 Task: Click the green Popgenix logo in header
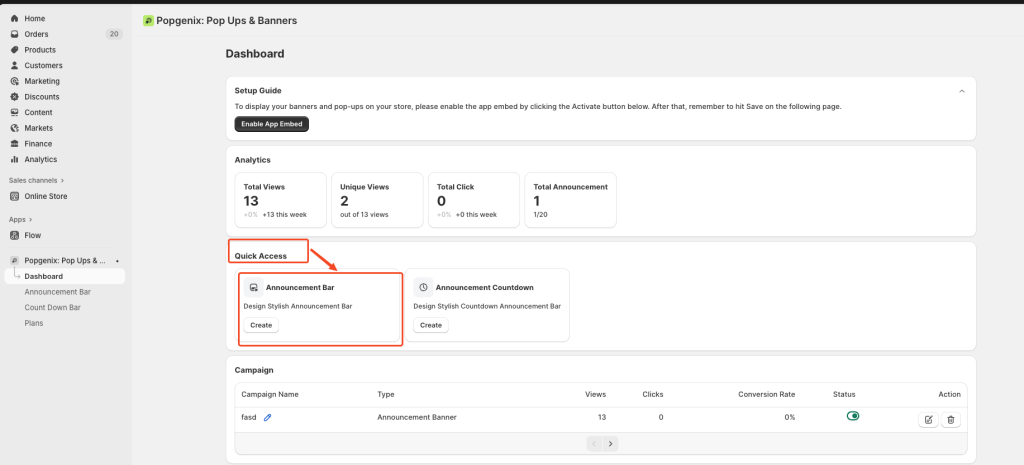148,21
